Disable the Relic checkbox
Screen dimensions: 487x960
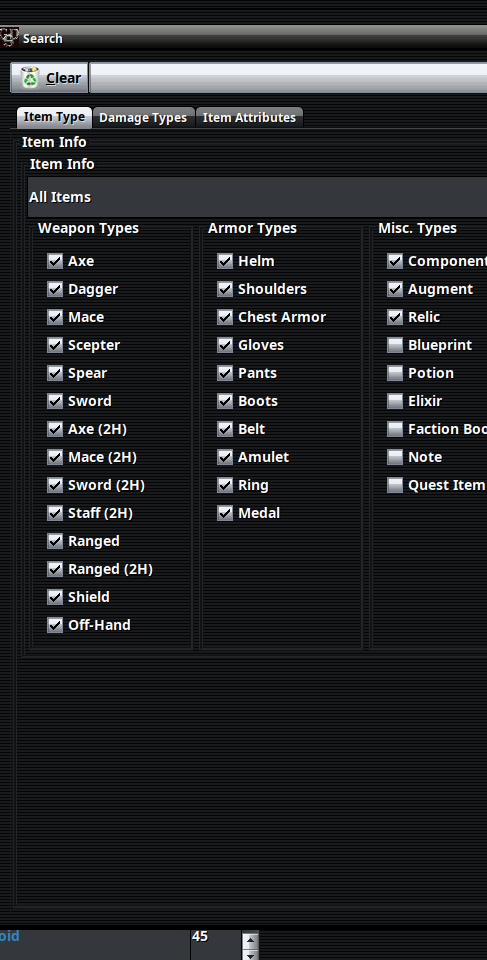[x=395, y=317]
